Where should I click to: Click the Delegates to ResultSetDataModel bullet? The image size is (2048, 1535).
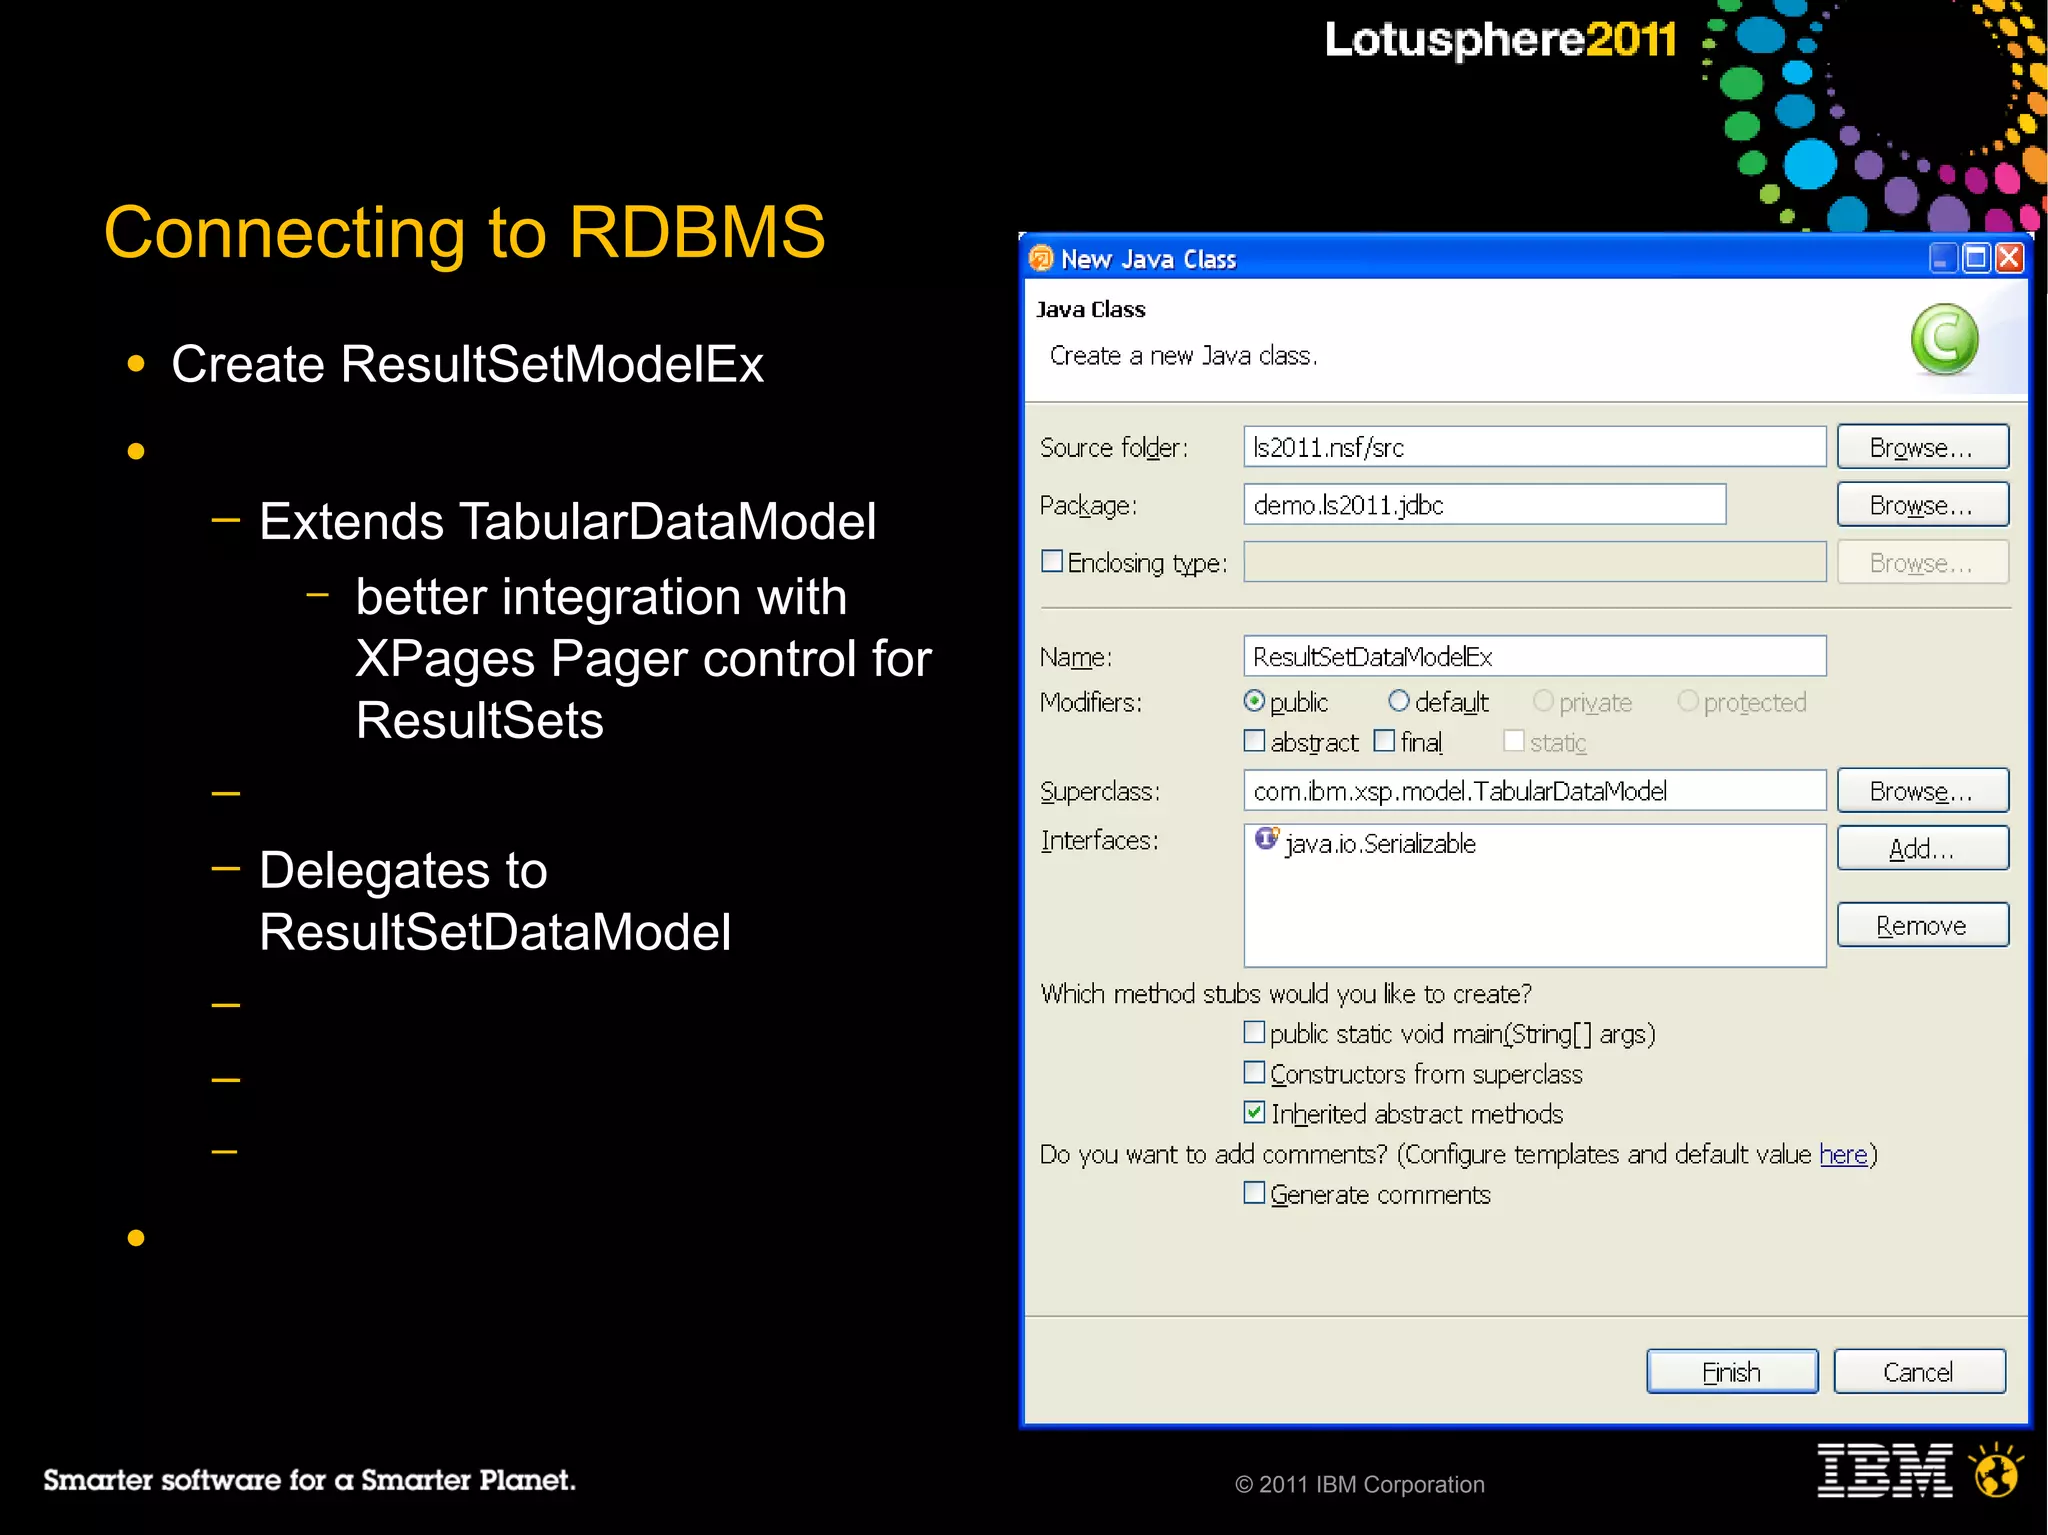click(495, 900)
